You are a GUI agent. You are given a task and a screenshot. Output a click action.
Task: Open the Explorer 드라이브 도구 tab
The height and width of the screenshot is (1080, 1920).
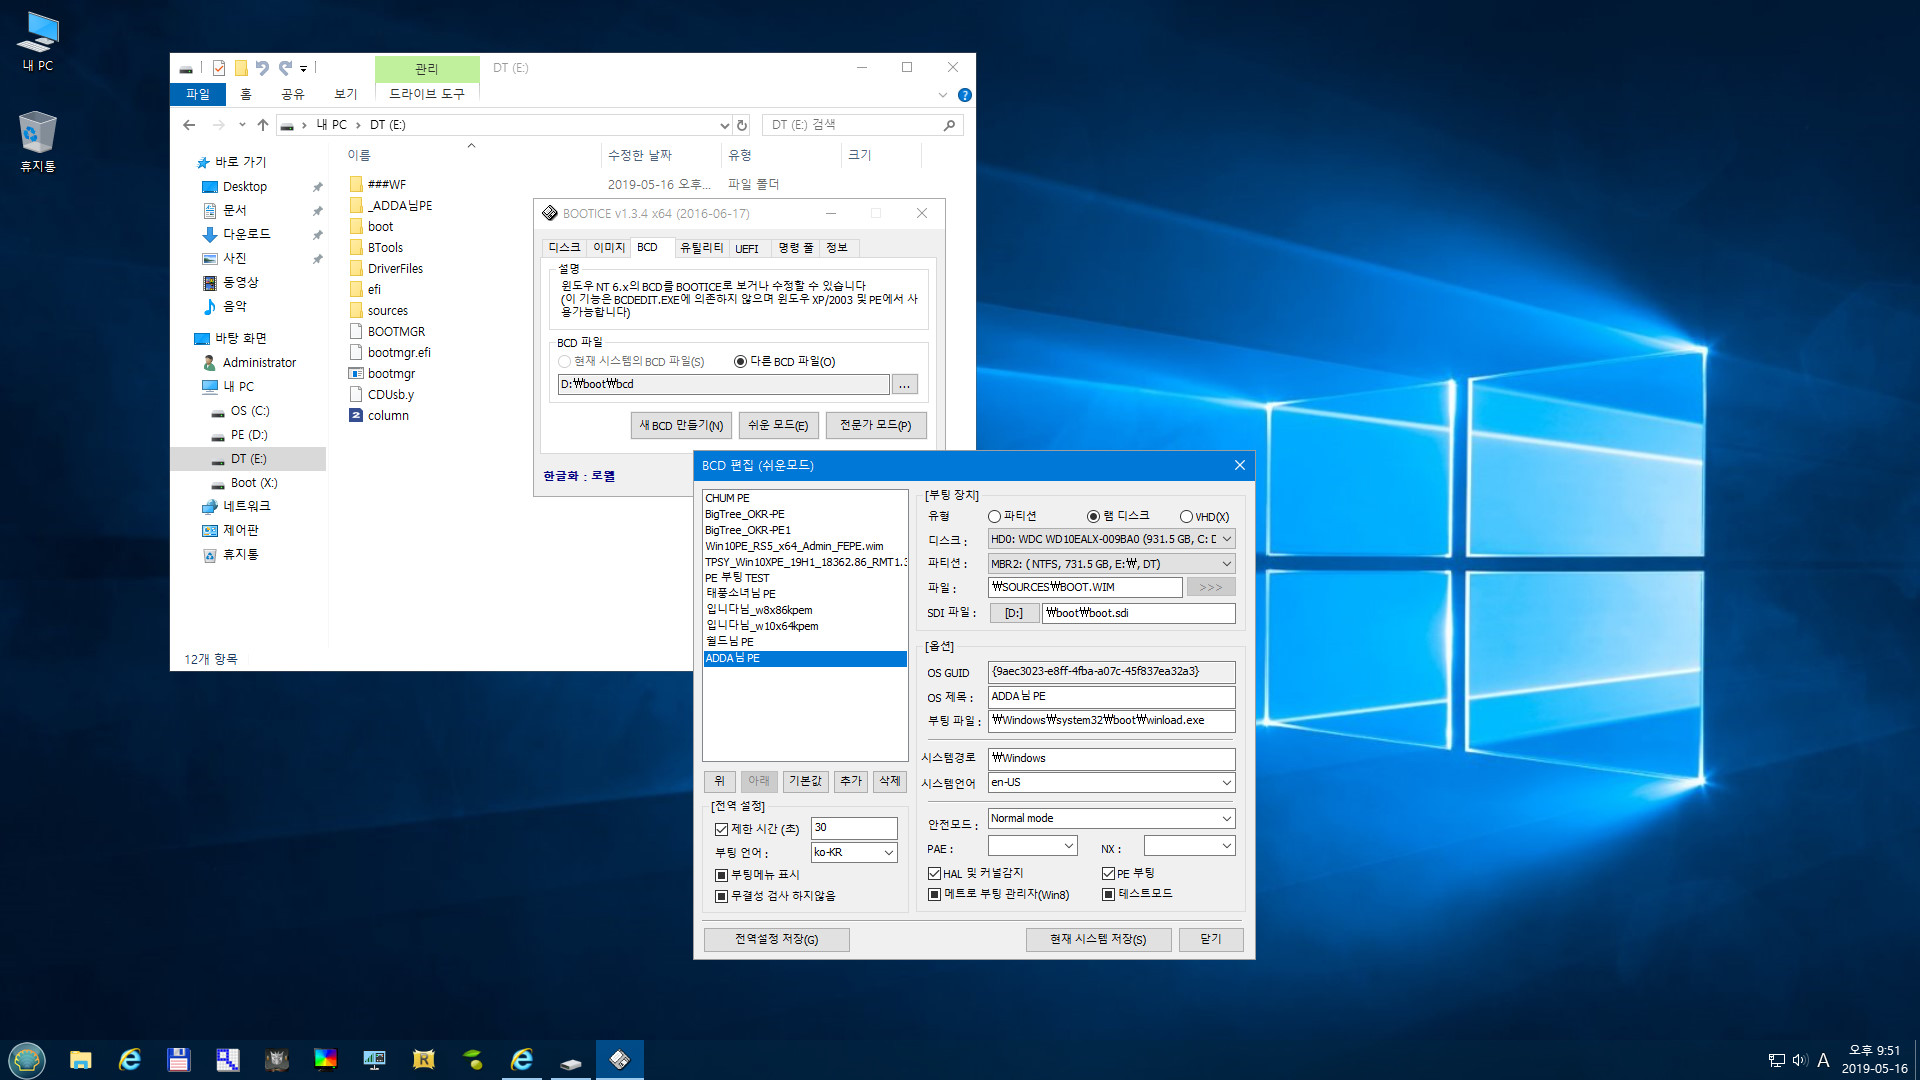click(x=427, y=94)
